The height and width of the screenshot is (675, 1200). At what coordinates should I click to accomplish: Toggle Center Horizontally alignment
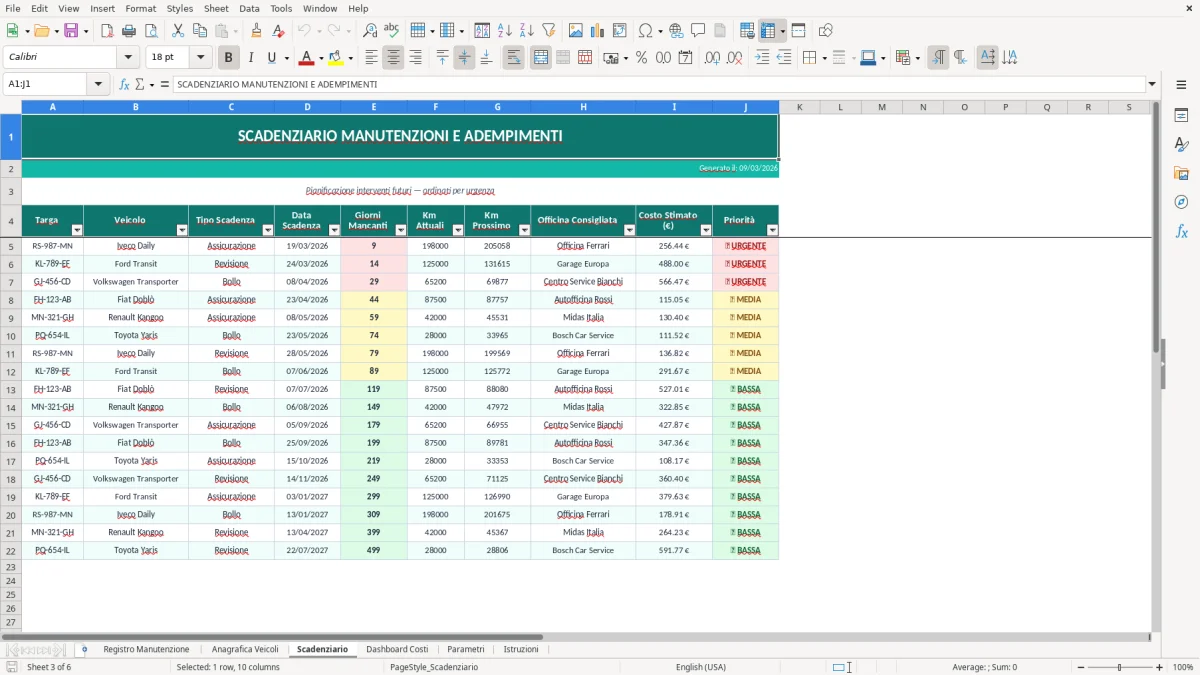click(x=393, y=58)
